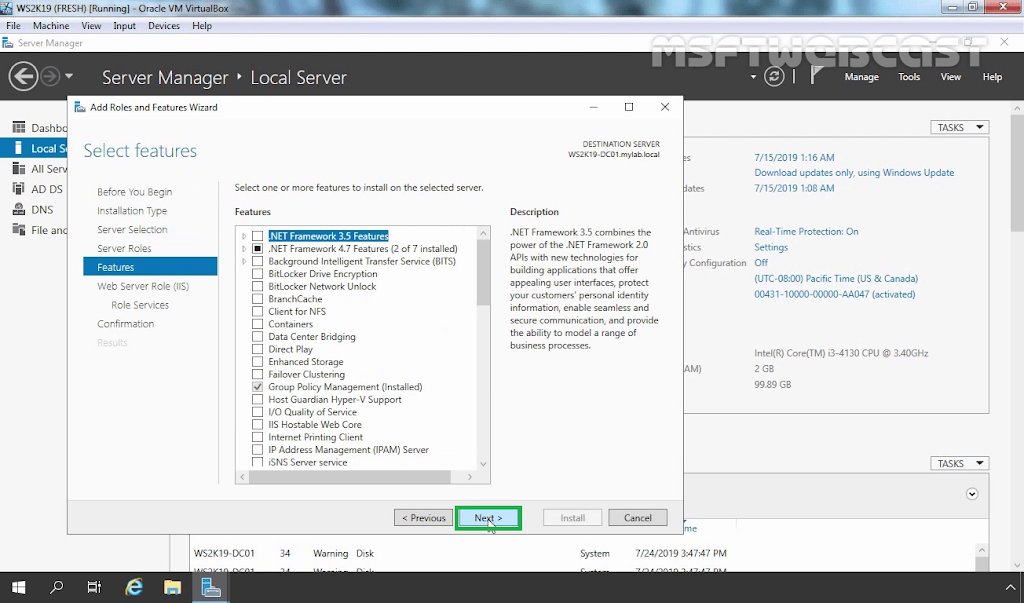Go to Before You Begin step

[x=135, y=192]
